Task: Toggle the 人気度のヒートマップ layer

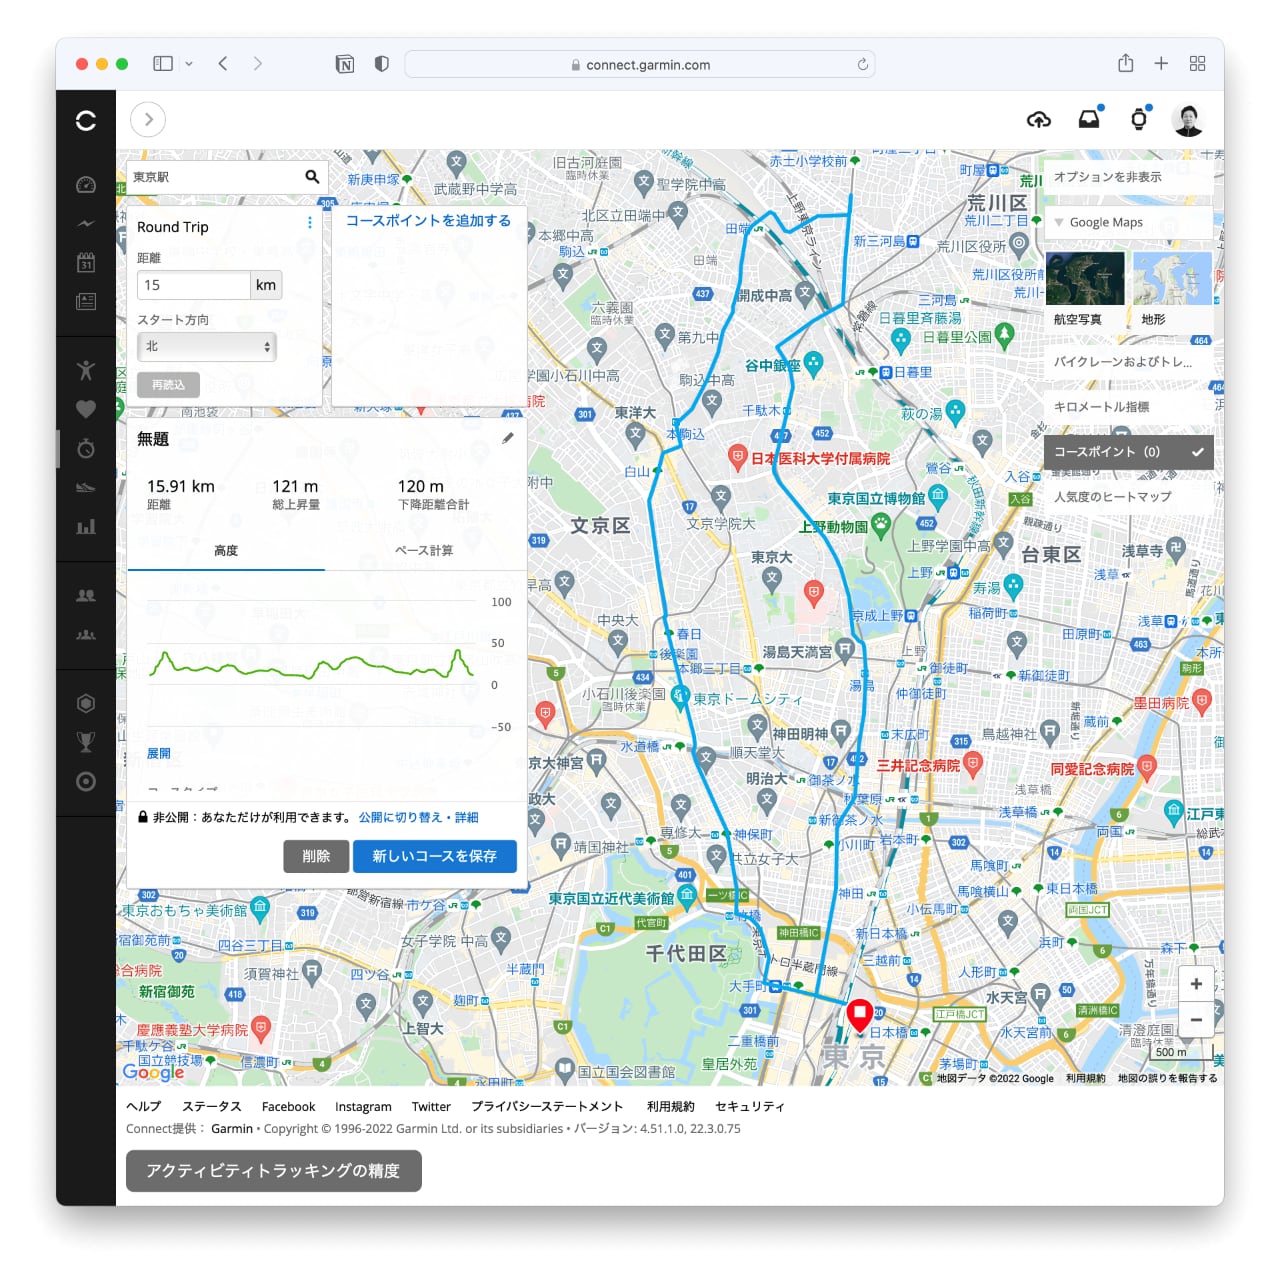Action: pyautogui.click(x=1112, y=497)
